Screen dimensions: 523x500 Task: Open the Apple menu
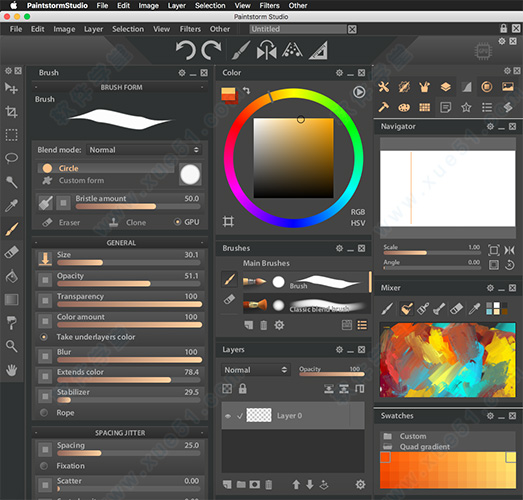pos(14,5)
